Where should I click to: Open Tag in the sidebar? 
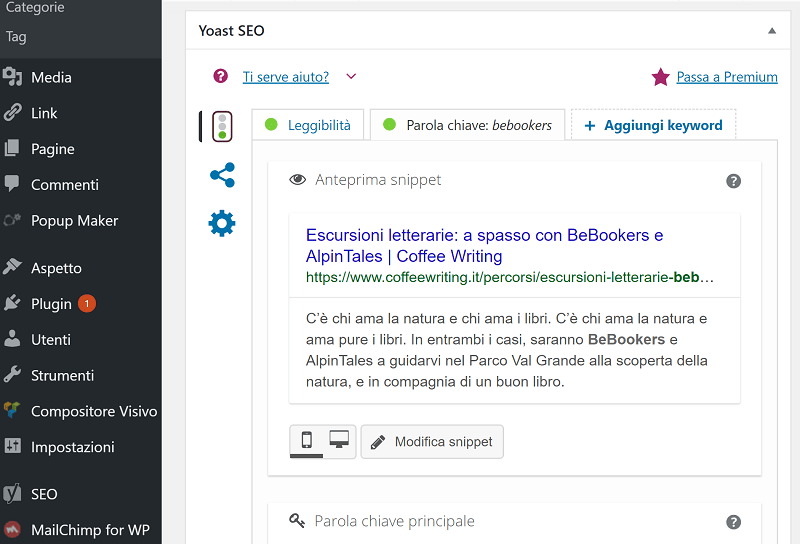pyautogui.click(x=16, y=37)
